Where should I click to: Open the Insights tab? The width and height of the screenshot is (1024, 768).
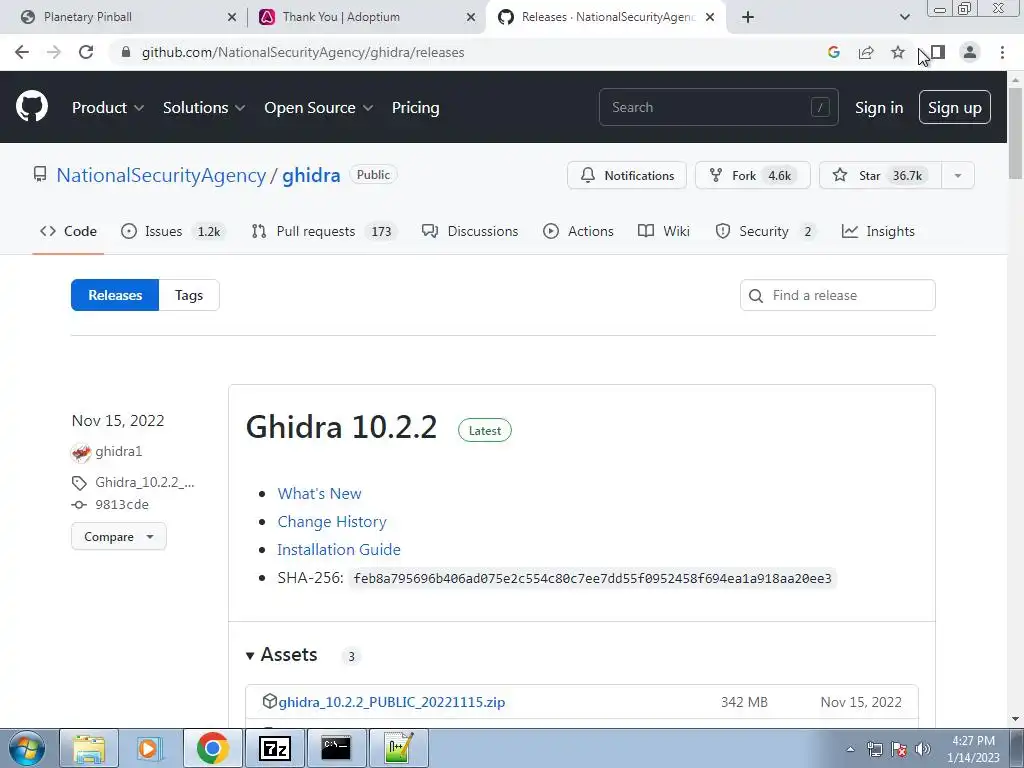click(878, 231)
